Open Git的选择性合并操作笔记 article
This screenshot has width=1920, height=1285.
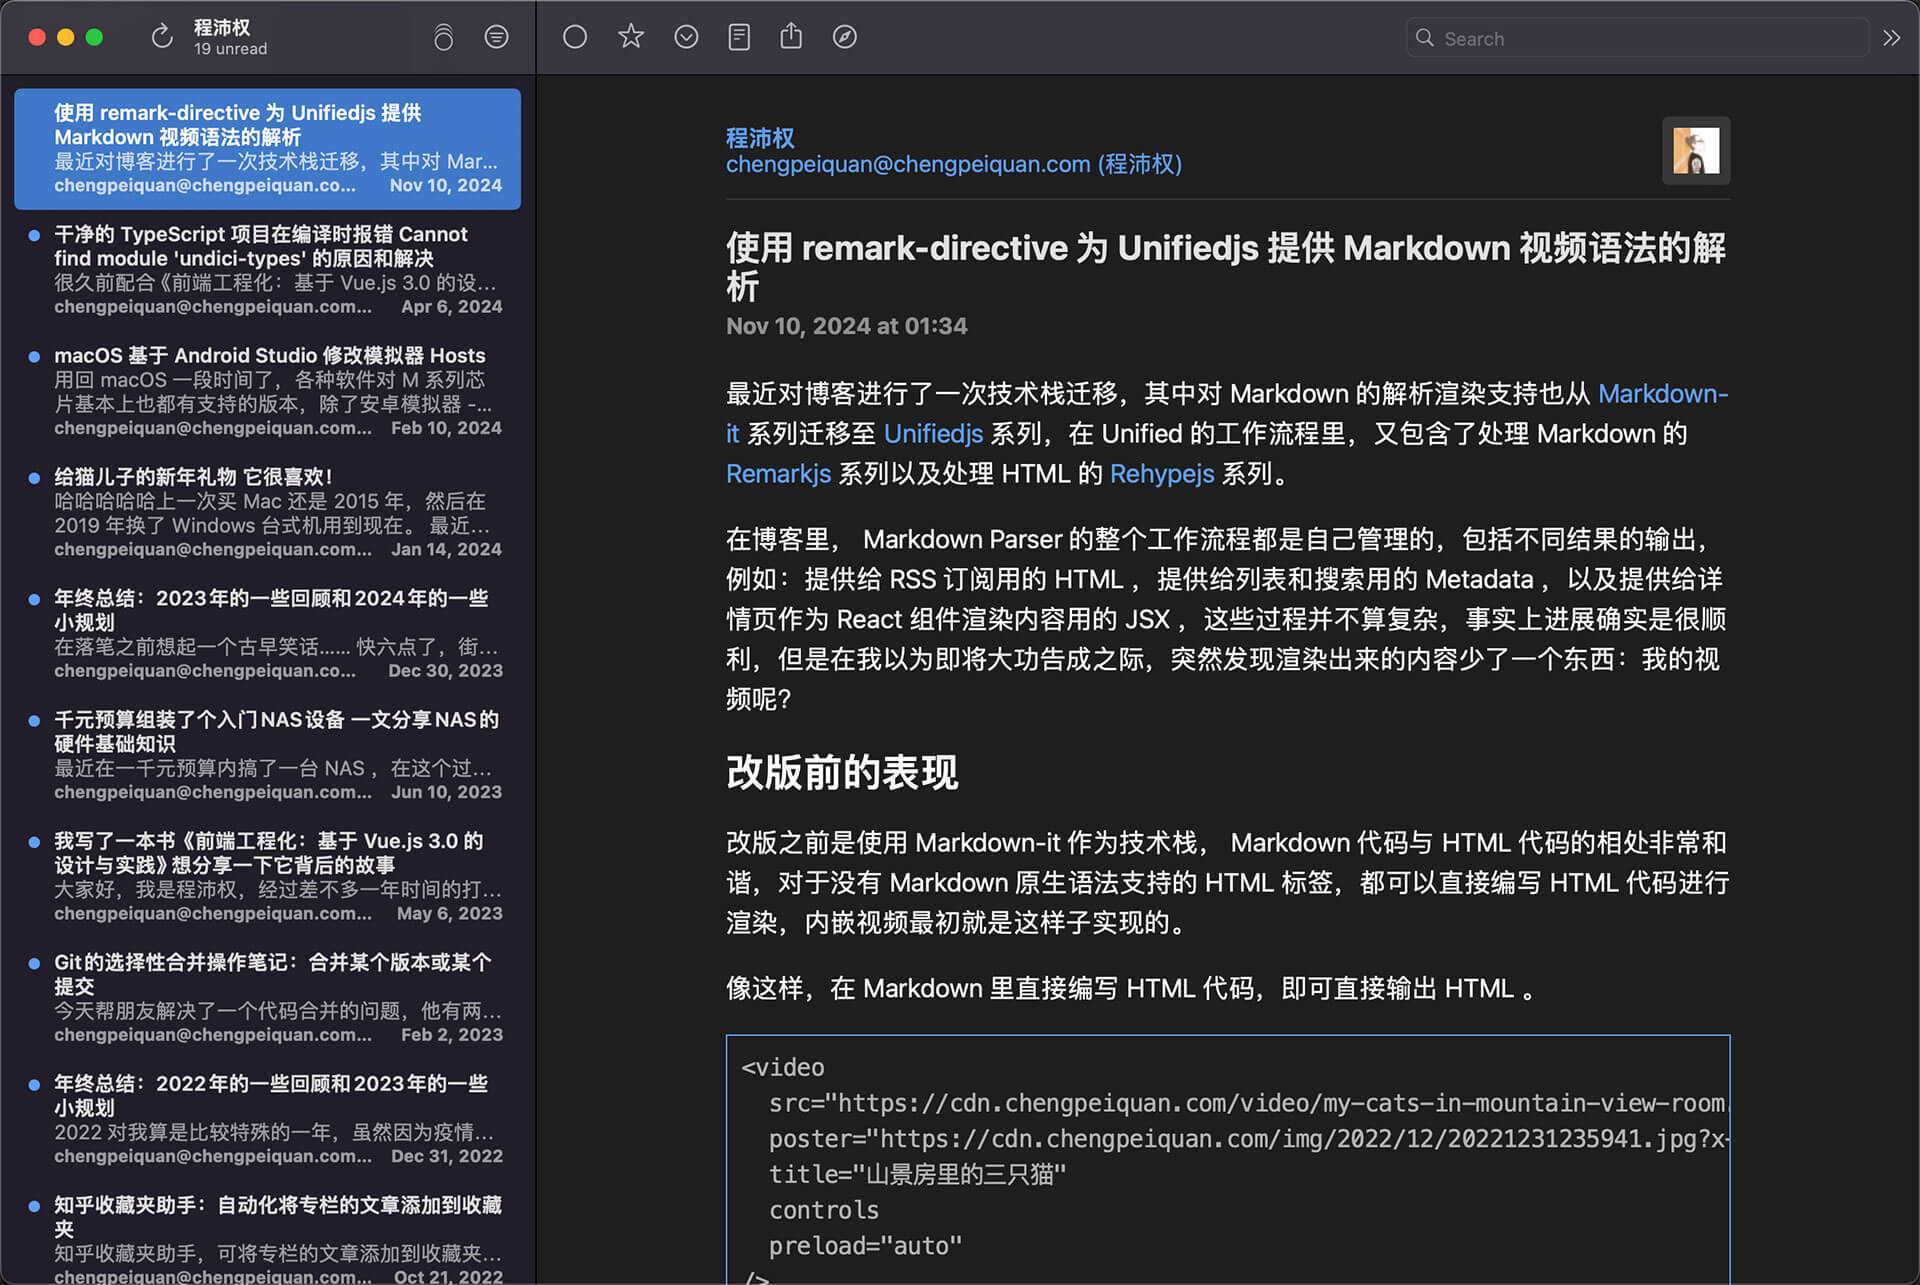[x=267, y=998]
